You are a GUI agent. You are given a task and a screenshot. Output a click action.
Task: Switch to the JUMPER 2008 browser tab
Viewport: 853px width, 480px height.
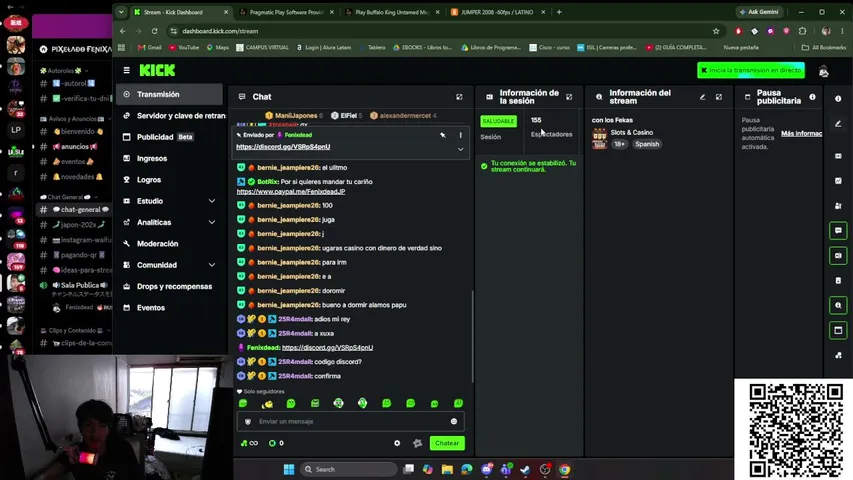497,12
